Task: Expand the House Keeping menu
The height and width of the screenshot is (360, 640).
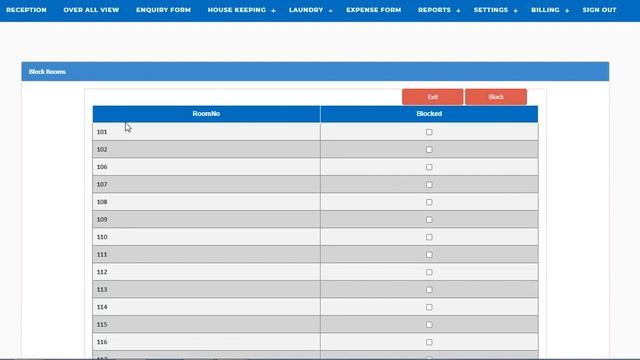Action: tap(241, 10)
